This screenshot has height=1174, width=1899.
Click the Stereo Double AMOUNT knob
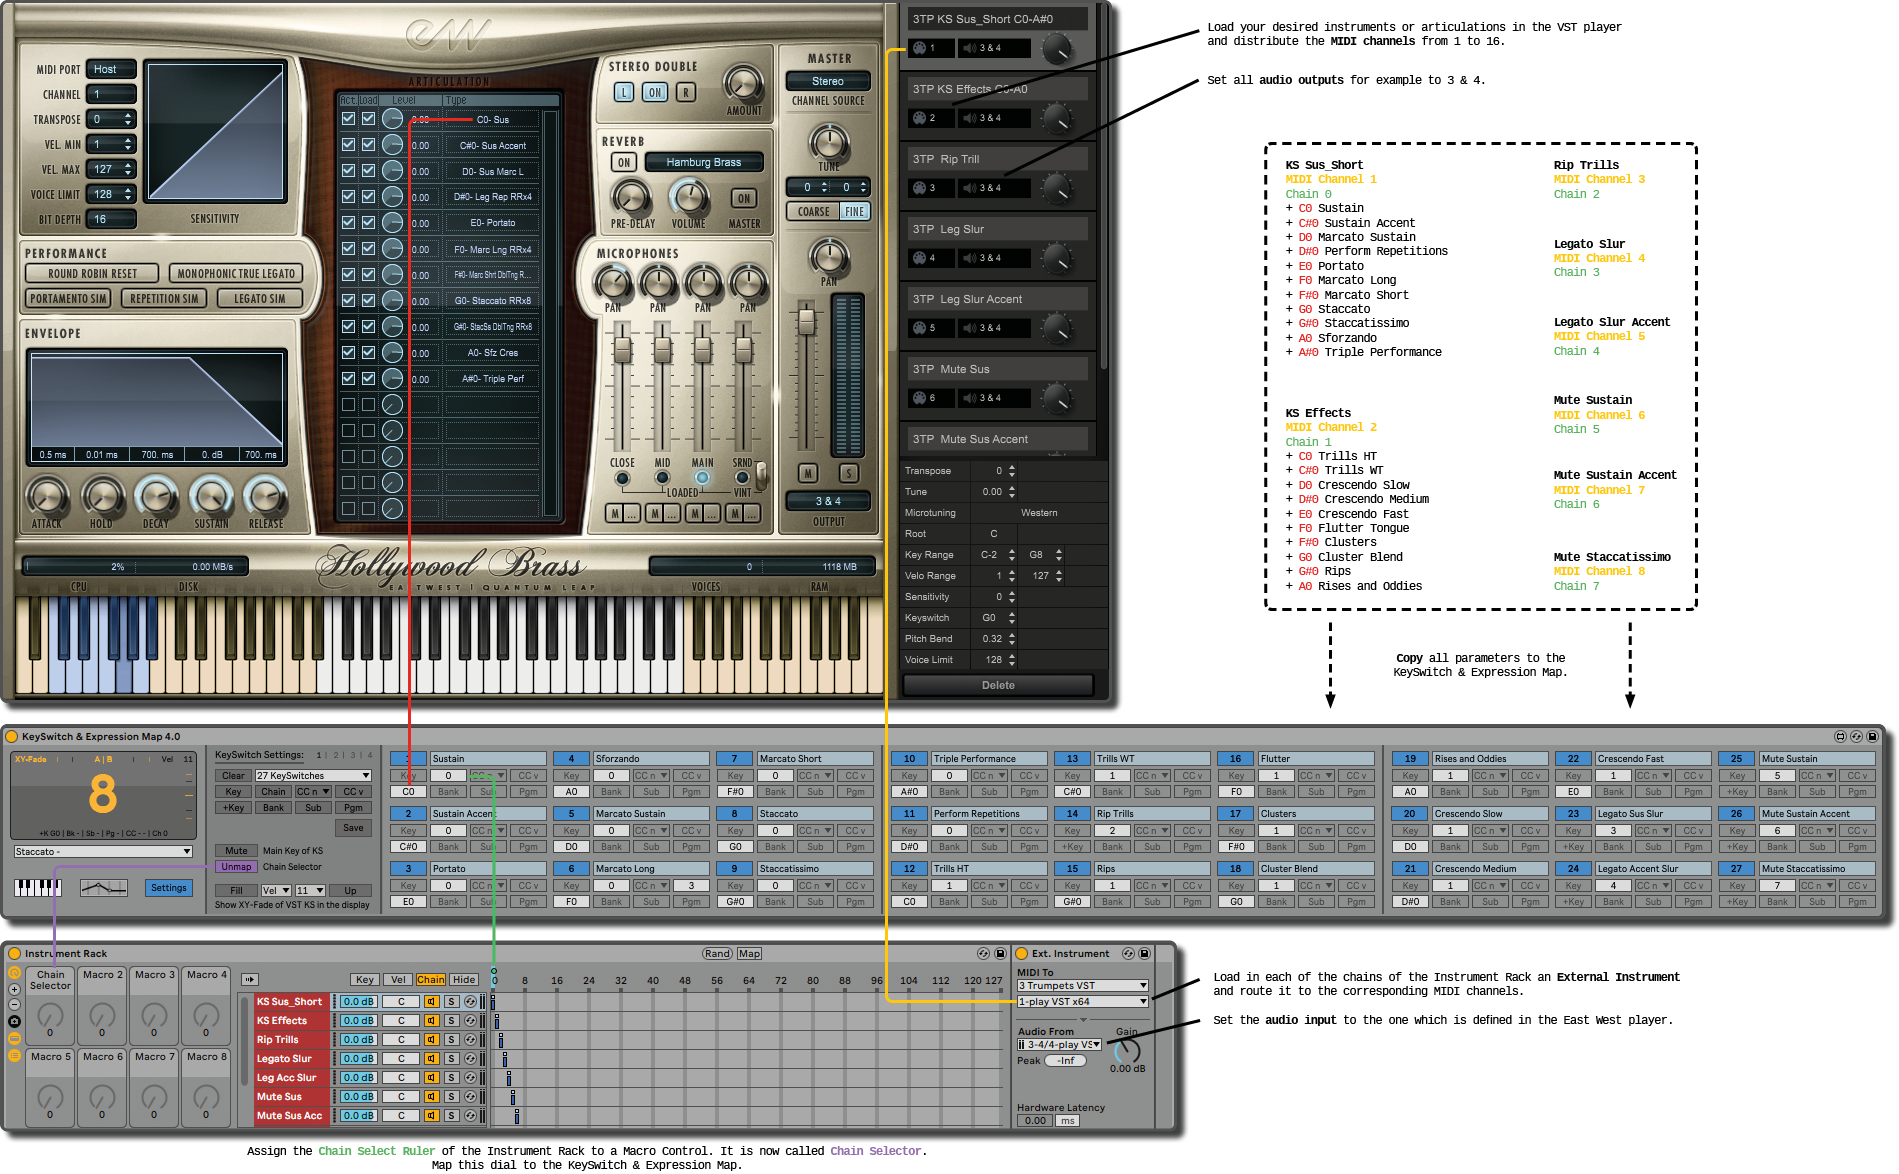pyautogui.click(x=743, y=85)
